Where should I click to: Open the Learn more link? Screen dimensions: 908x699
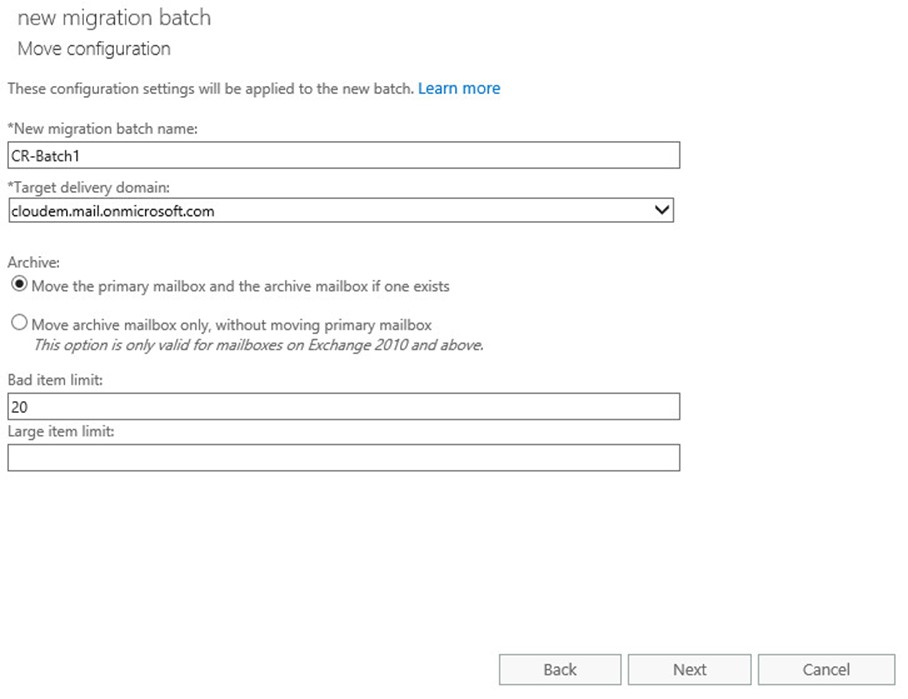tap(459, 89)
